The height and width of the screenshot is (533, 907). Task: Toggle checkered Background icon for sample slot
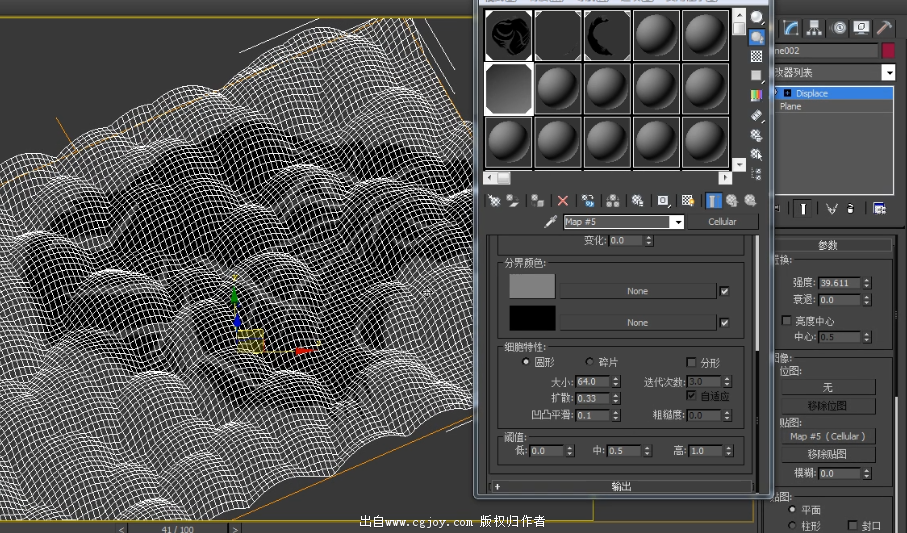(757, 56)
